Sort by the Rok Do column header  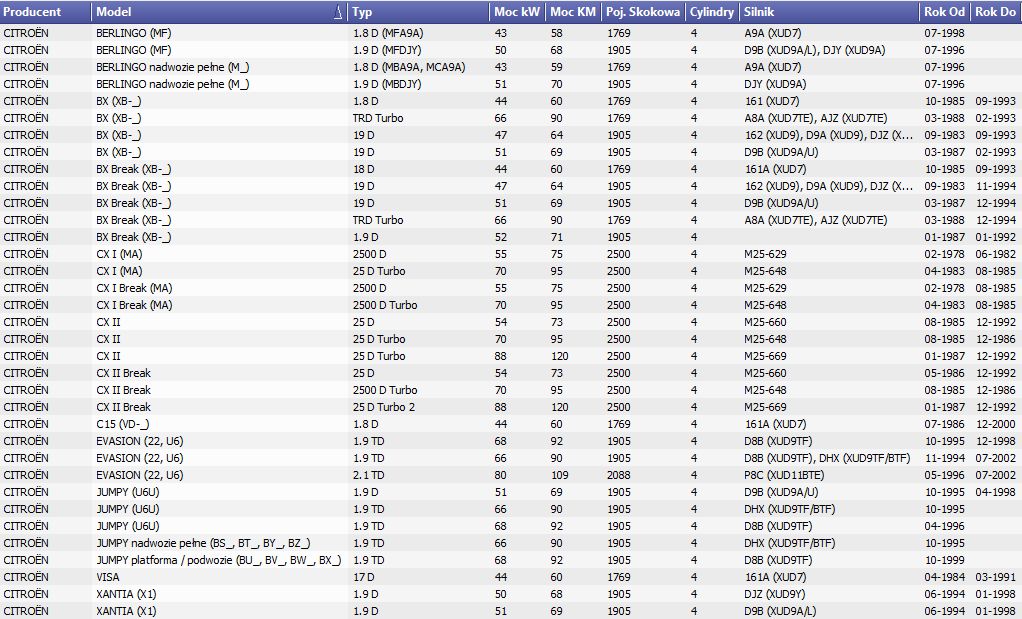pos(997,12)
